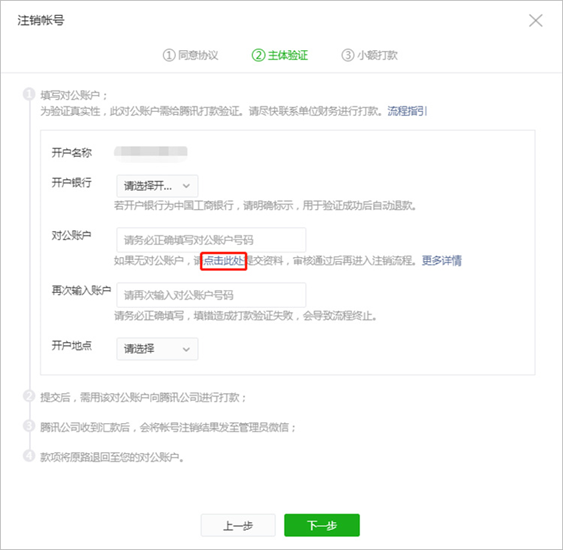Click the 开户银行 dropdown chevron arrow

tap(186, 186)
